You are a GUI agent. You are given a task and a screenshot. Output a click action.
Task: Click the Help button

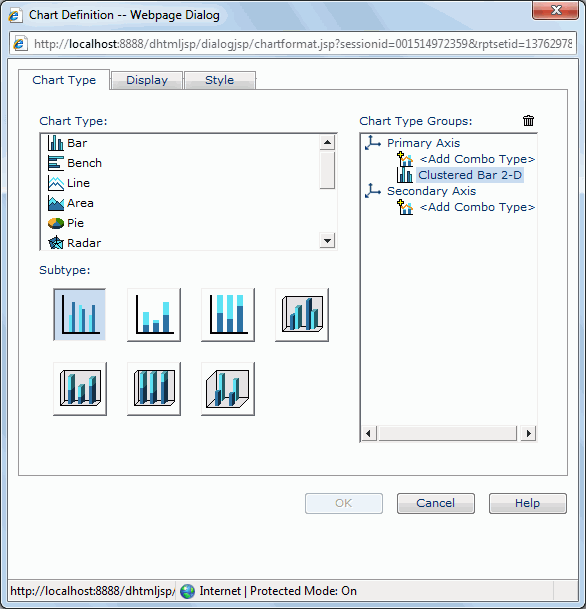click(528, 503)
